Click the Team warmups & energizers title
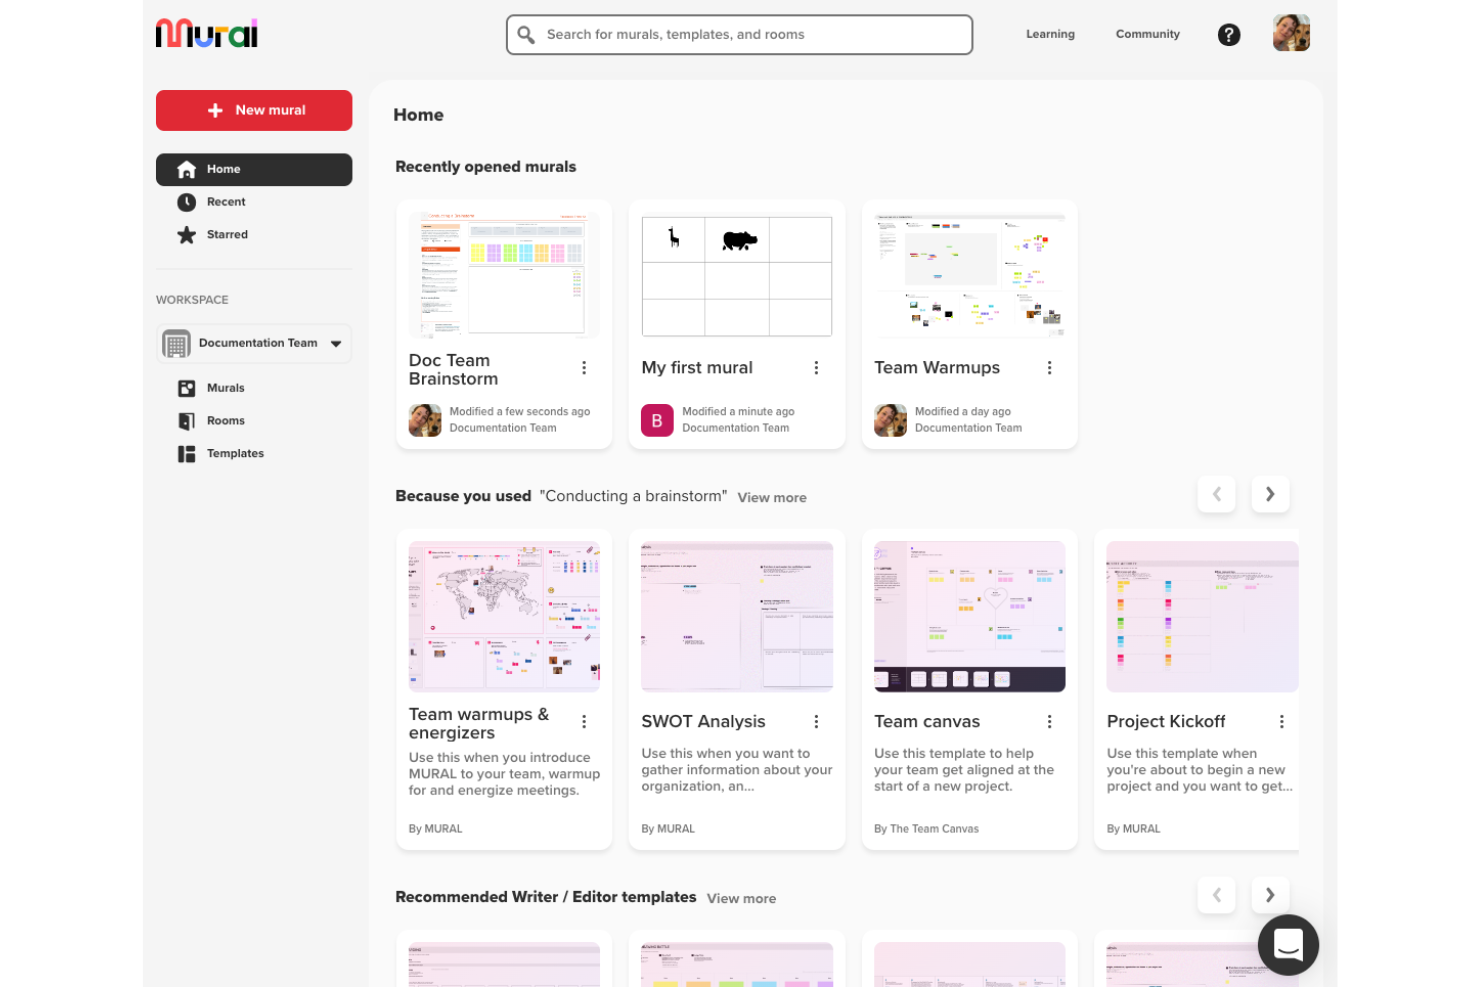Viewport: 1480px width, 987px height. click(479, 724)
